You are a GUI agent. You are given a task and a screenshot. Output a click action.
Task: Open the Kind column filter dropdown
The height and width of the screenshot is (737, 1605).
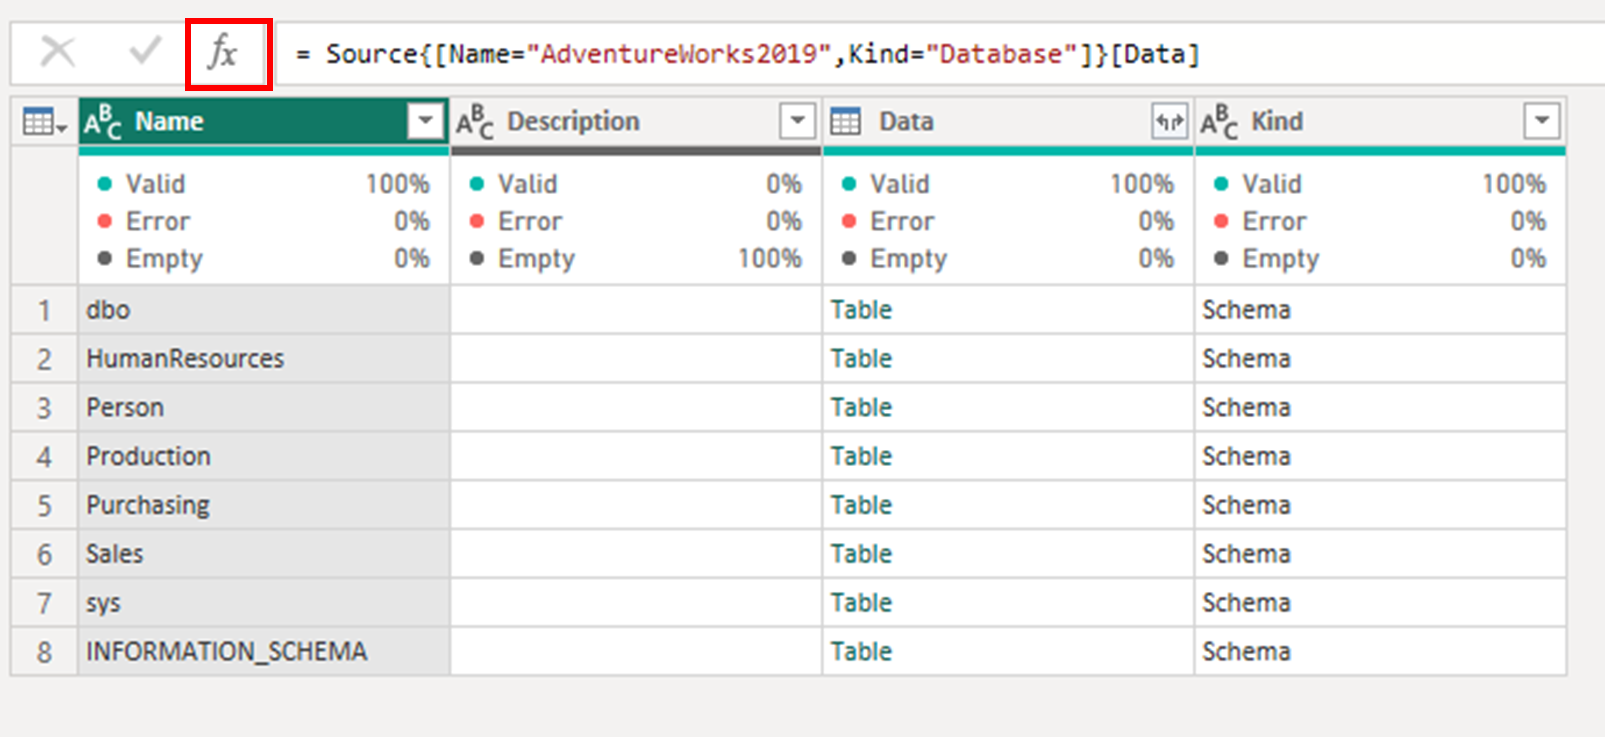[1541, 122]
